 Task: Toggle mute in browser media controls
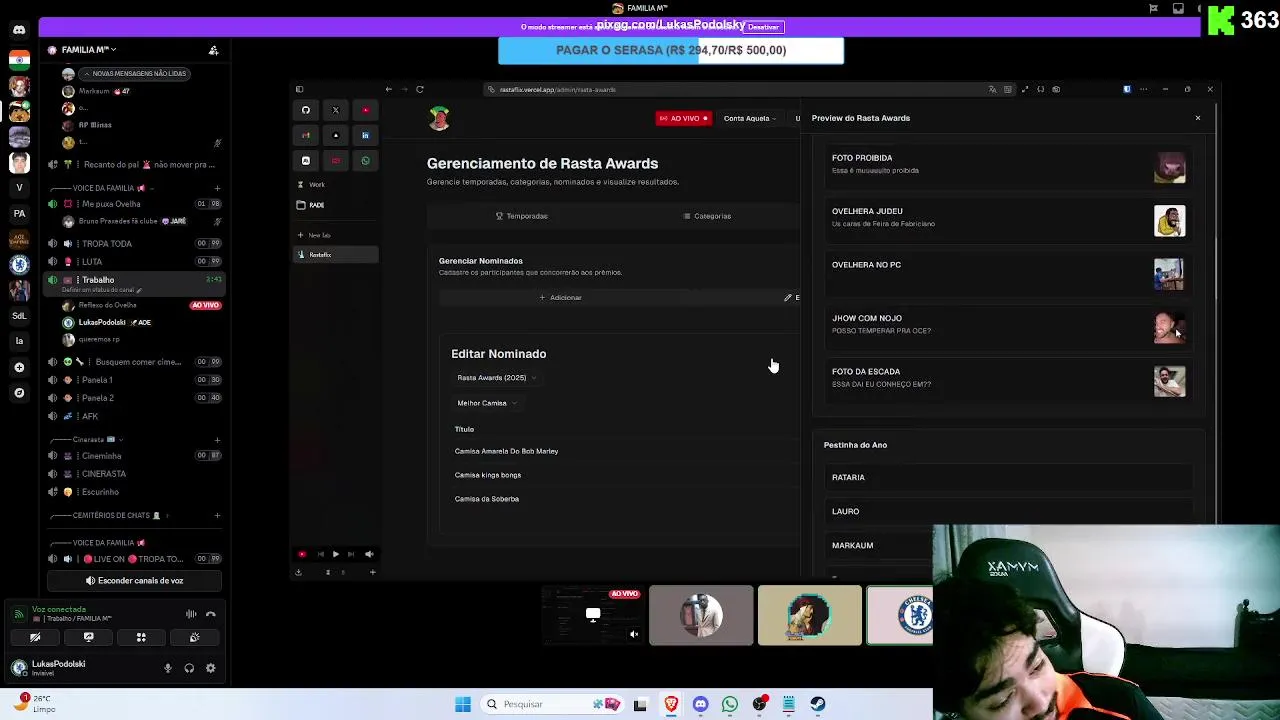(x=369, y=554)
